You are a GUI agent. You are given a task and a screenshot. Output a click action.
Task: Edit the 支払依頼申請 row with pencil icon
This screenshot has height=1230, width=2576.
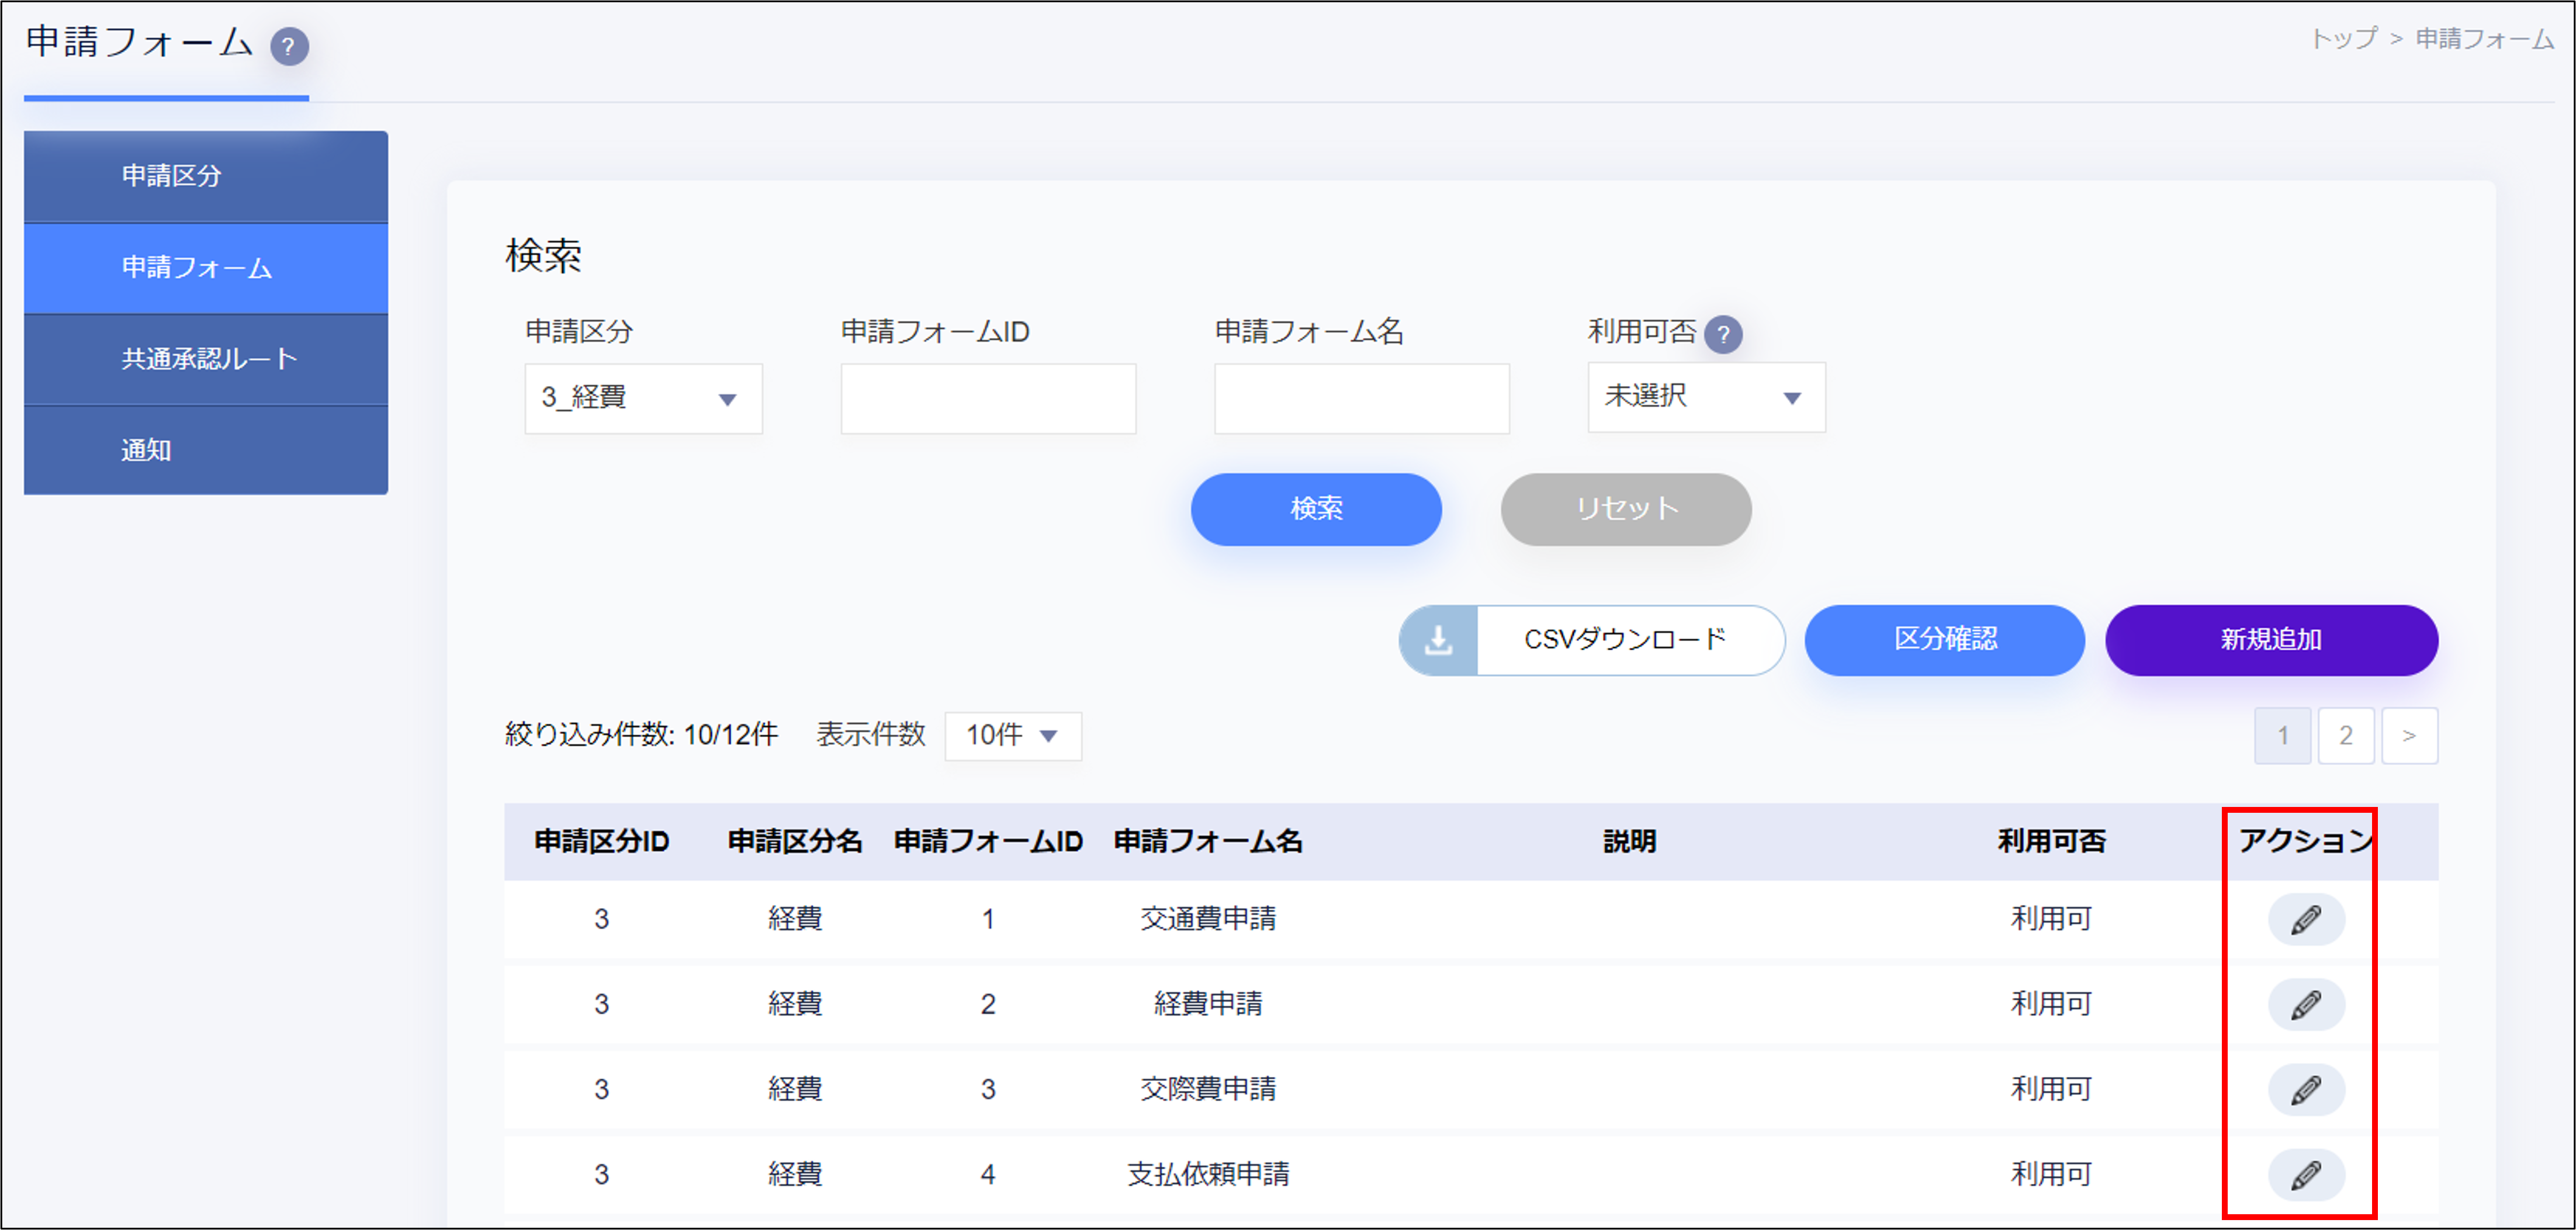[x=2305, y=1174]
